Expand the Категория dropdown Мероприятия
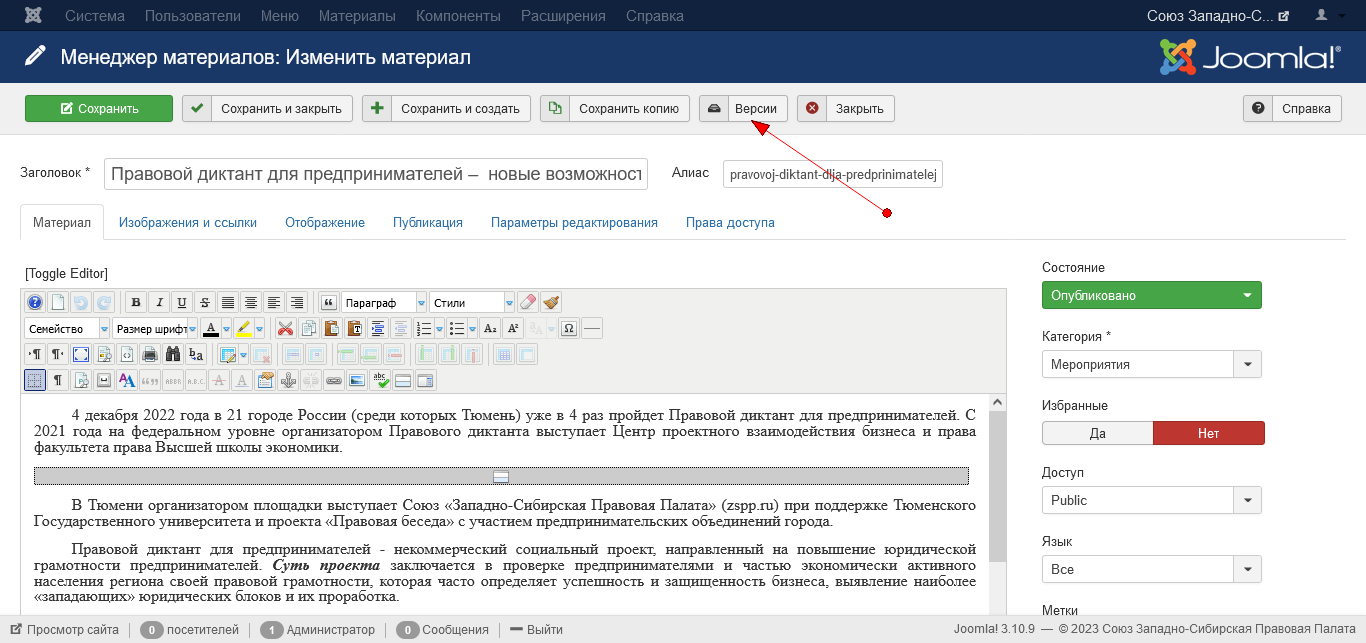Image resolution: width=1366 pixels, height=643 pixels. click(x=1151, y=365)
